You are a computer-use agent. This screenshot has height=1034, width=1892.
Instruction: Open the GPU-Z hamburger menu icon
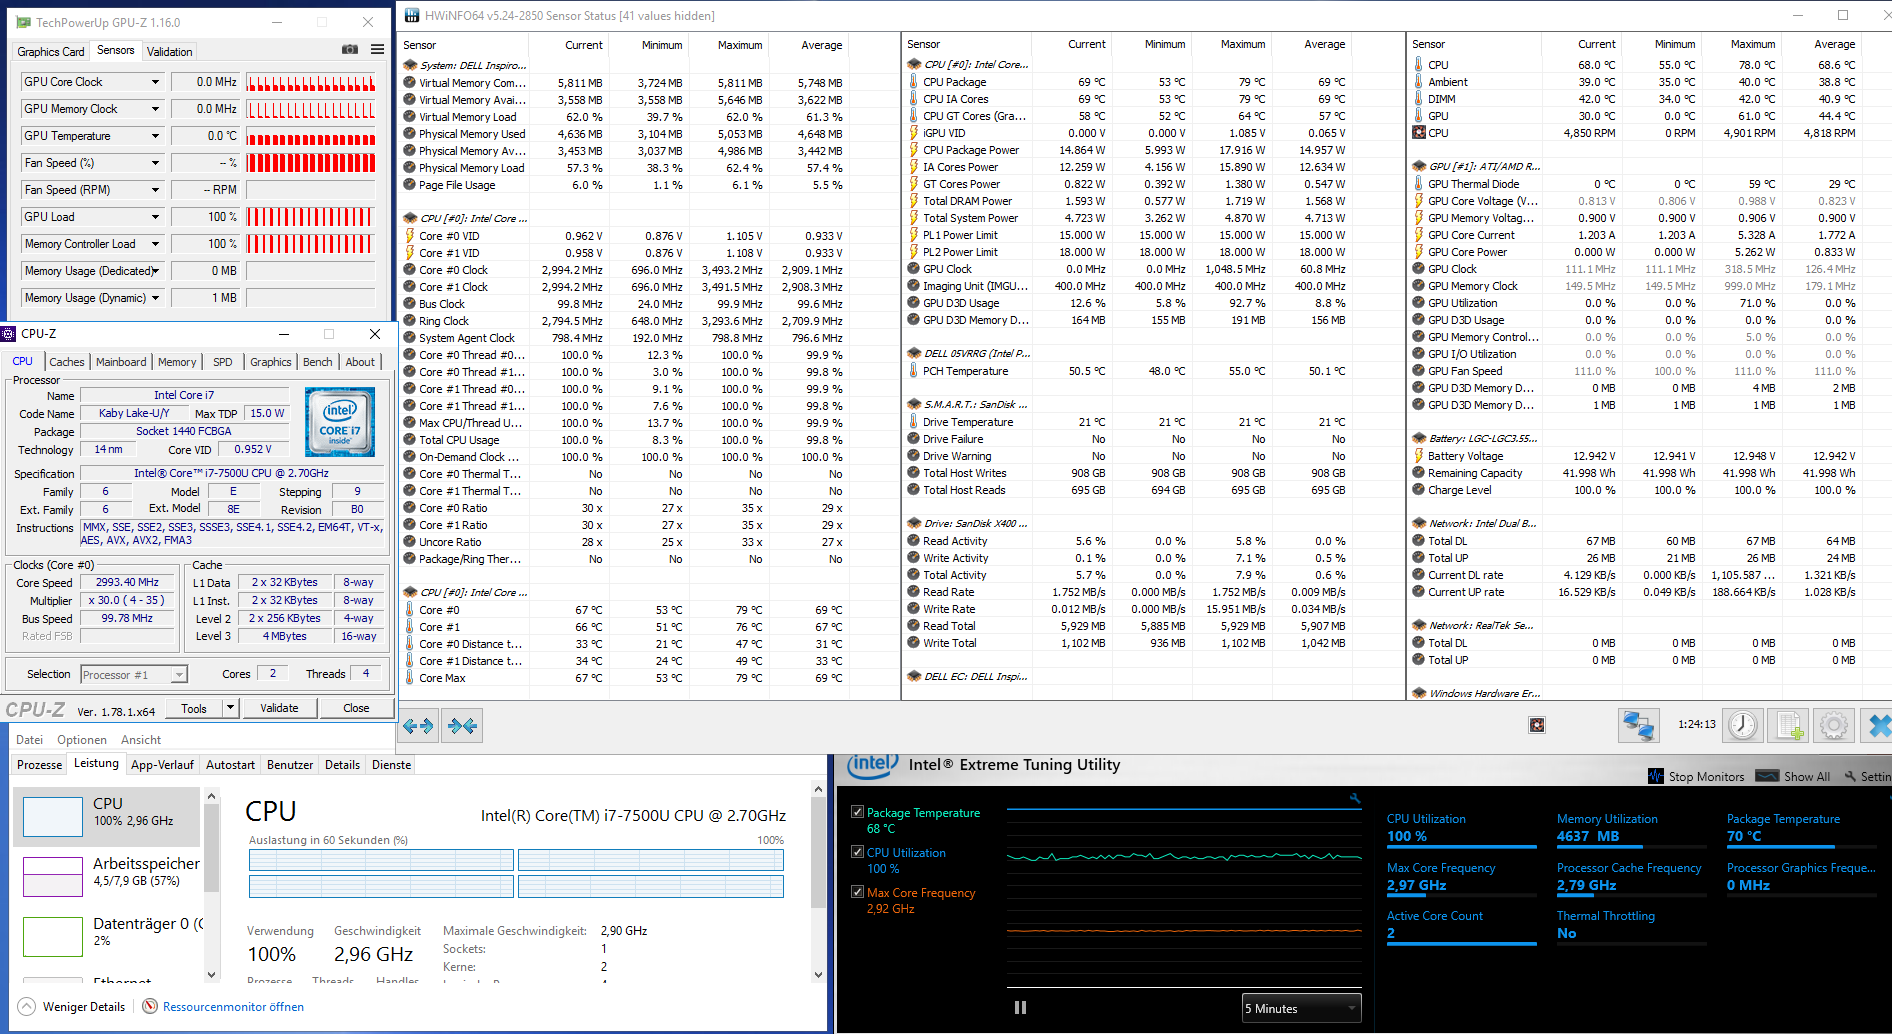pos(377,49)
